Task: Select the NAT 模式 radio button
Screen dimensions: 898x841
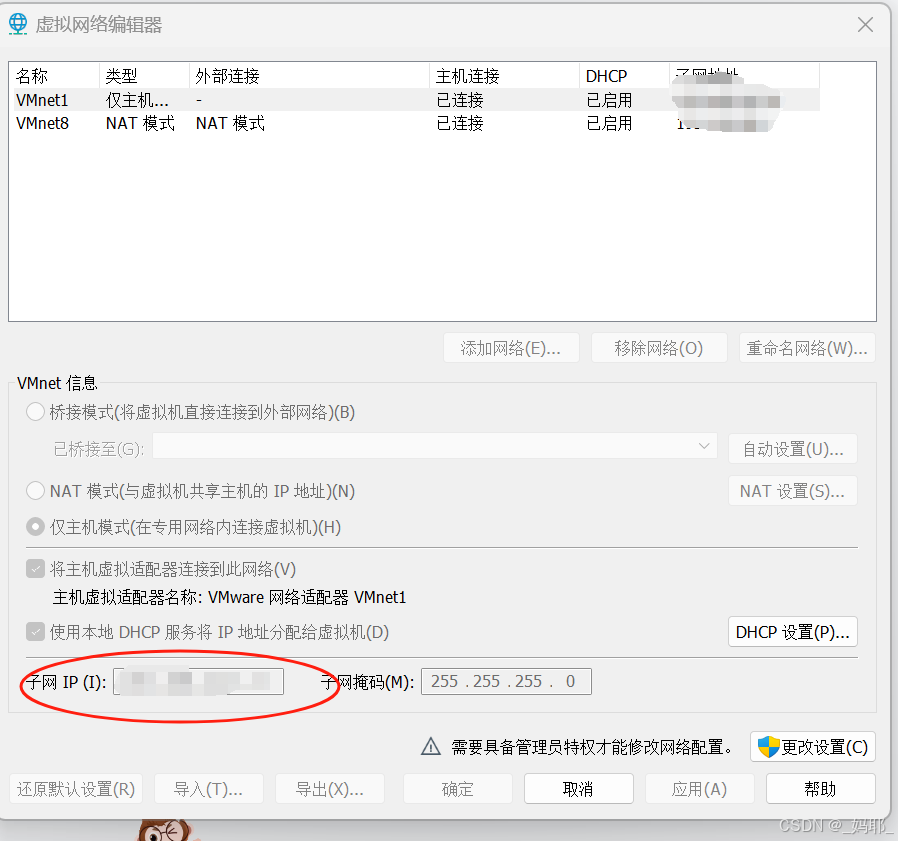Action: pos(36,490)
